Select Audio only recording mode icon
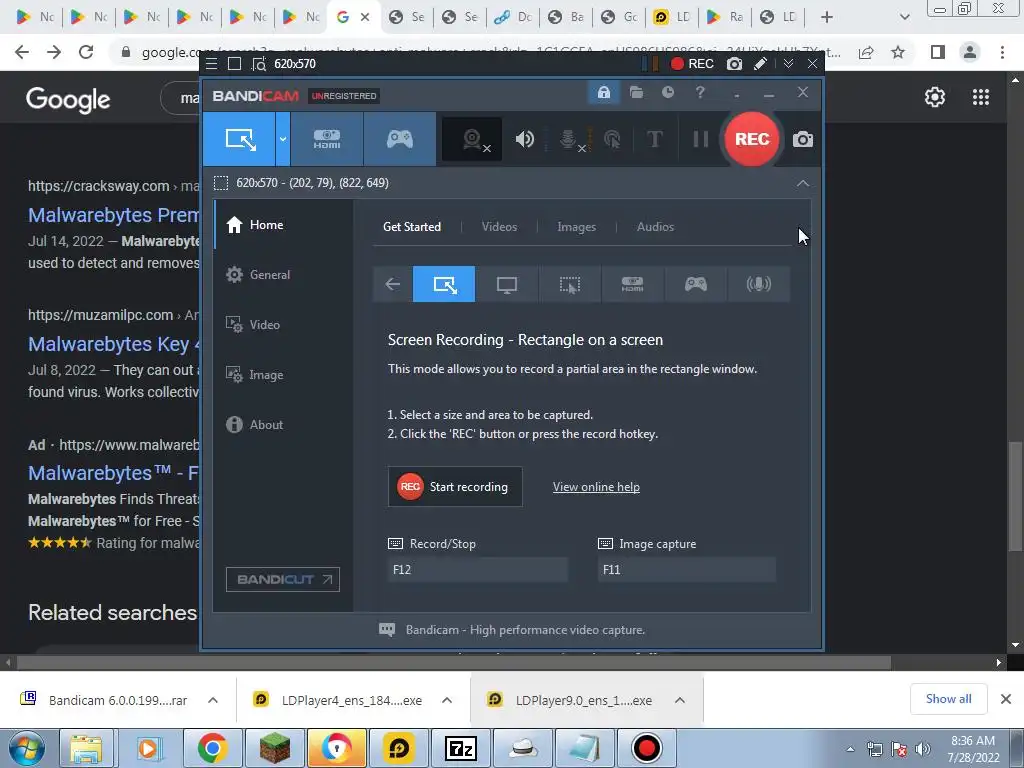The width and height of the screenshot is (1024, 768). 758,284
